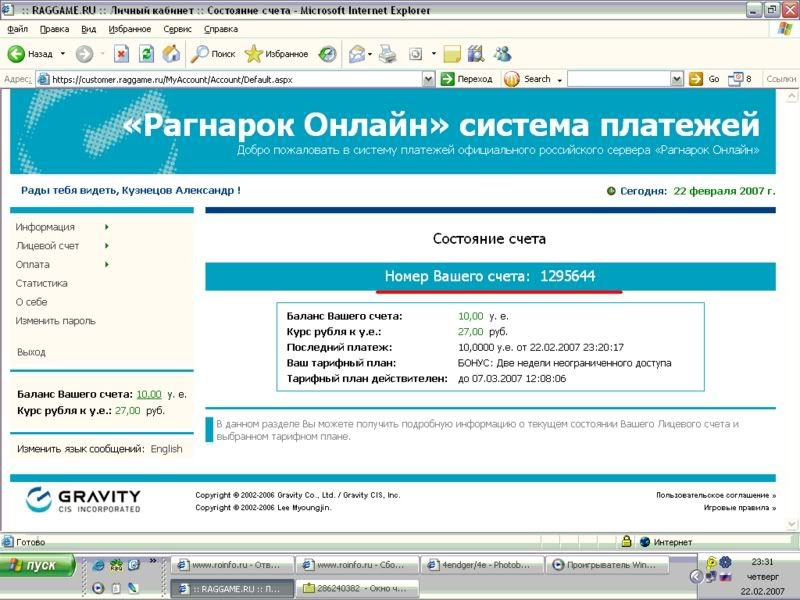Expand the Лицевой счет submenu arrow

click(107, 245)
